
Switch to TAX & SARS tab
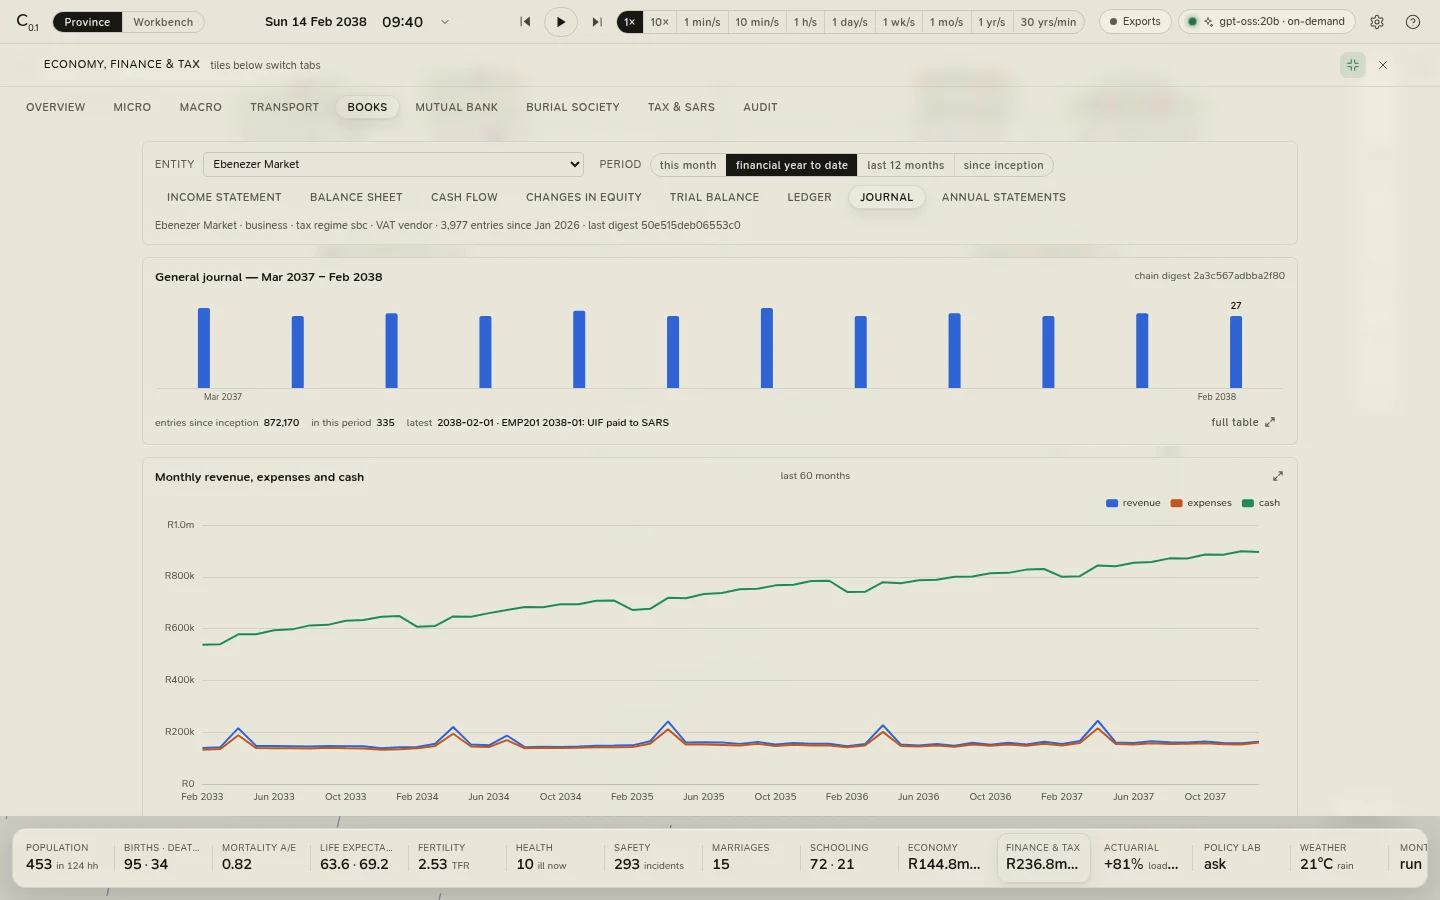pos(681,107)
